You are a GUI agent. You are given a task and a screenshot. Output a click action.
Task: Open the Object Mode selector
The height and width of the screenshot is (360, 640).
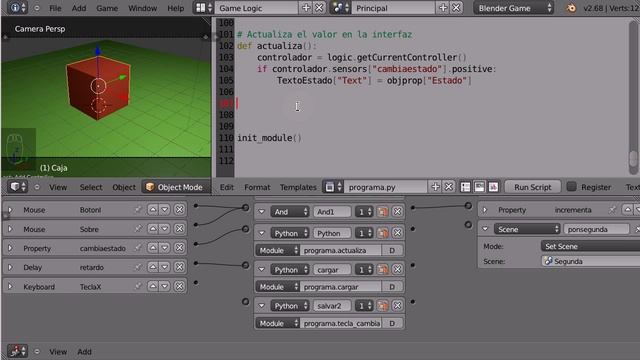point(175,187)
